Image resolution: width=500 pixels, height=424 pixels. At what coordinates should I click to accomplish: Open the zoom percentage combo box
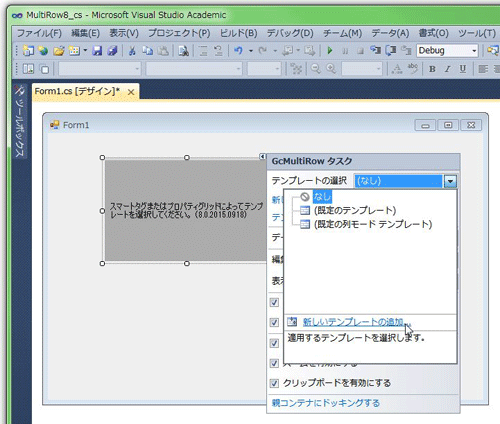[x=362, y=69]
